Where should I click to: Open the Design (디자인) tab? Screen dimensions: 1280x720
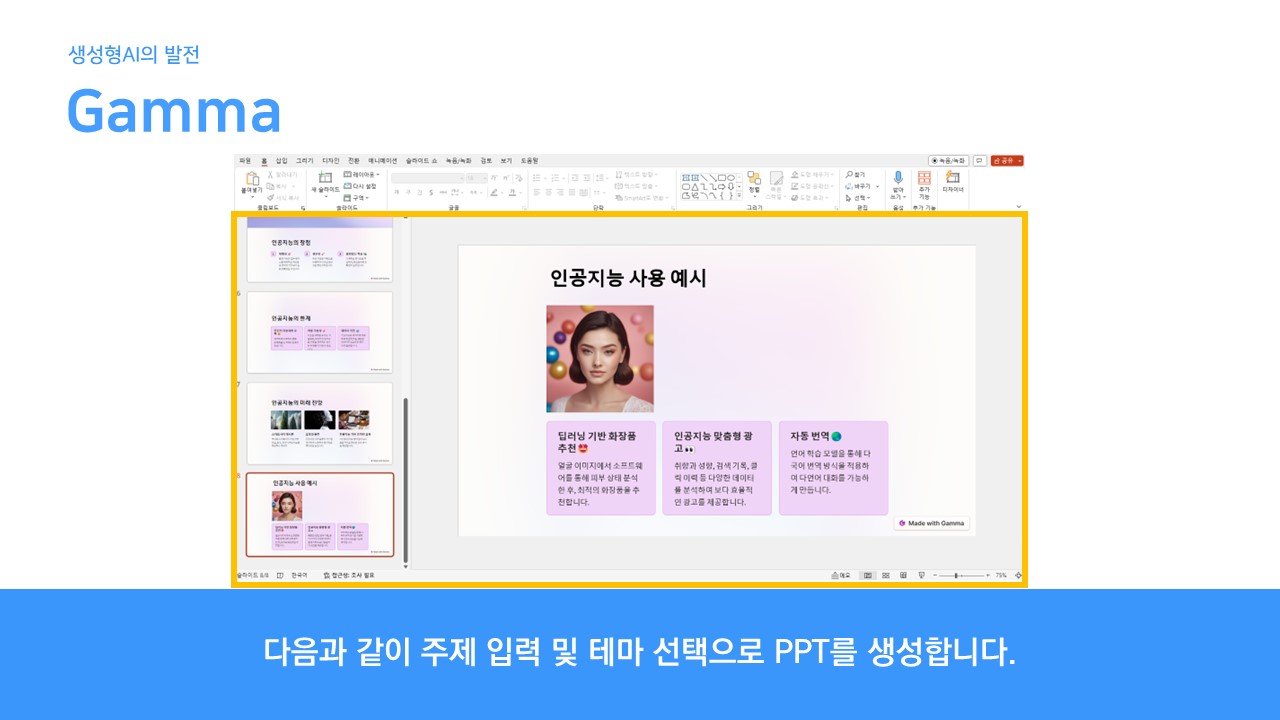click(x=330, y=161)
